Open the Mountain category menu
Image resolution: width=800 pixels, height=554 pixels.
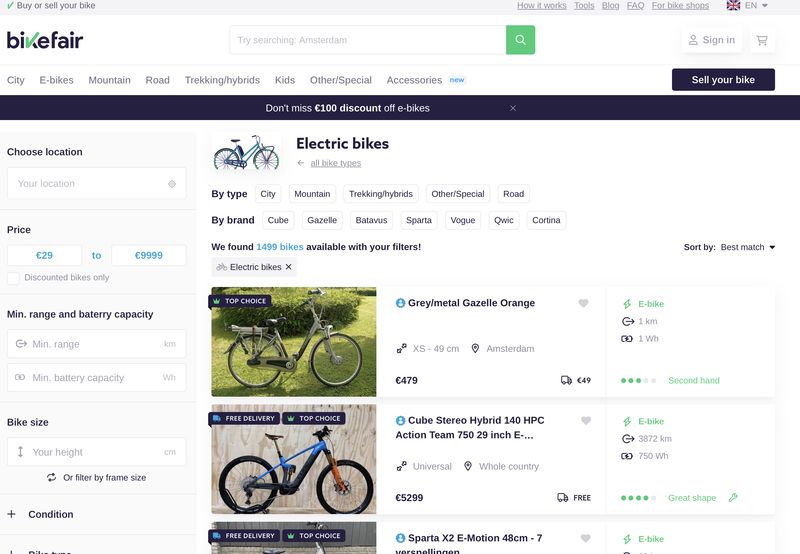(x=110, y=80)
